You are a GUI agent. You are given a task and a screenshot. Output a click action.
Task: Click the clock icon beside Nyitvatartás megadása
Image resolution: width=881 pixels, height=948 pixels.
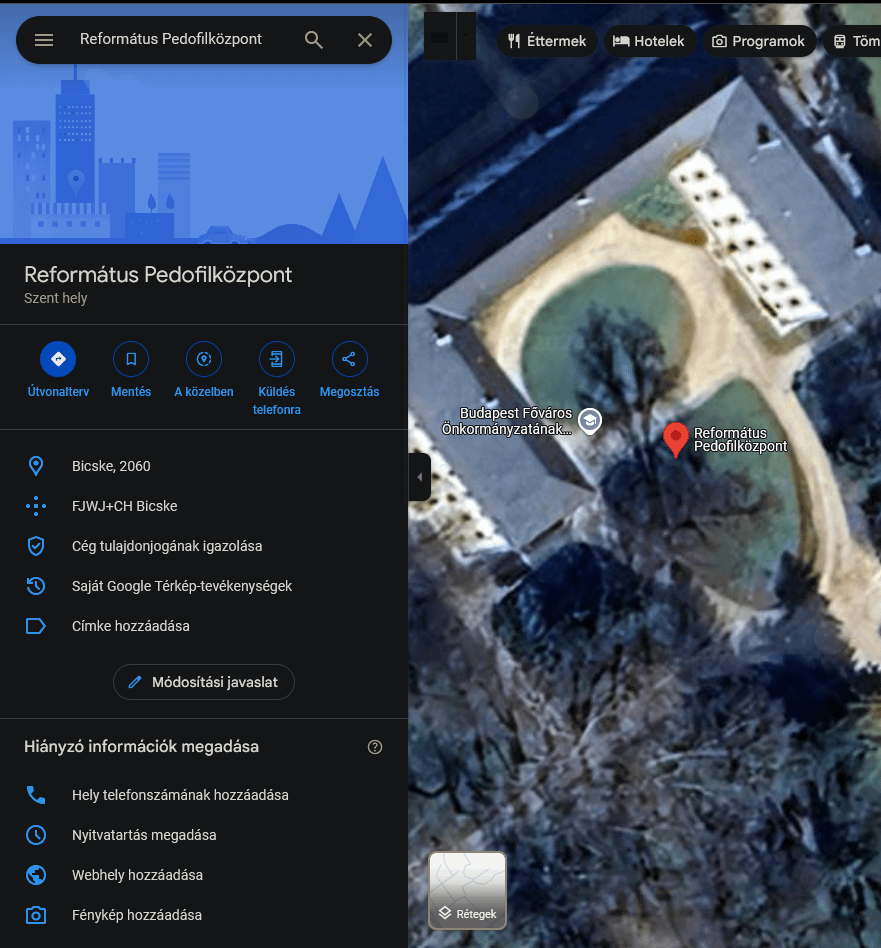(x=36, y=835)
